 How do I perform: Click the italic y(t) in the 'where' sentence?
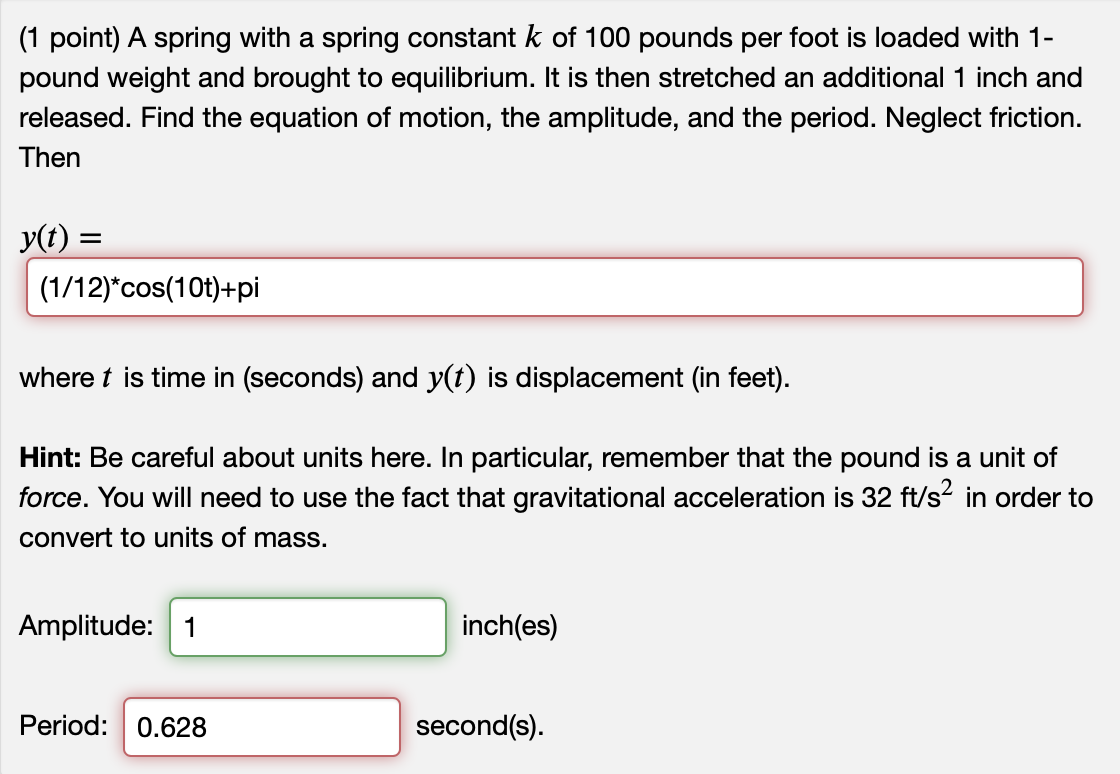pos(451,378)
